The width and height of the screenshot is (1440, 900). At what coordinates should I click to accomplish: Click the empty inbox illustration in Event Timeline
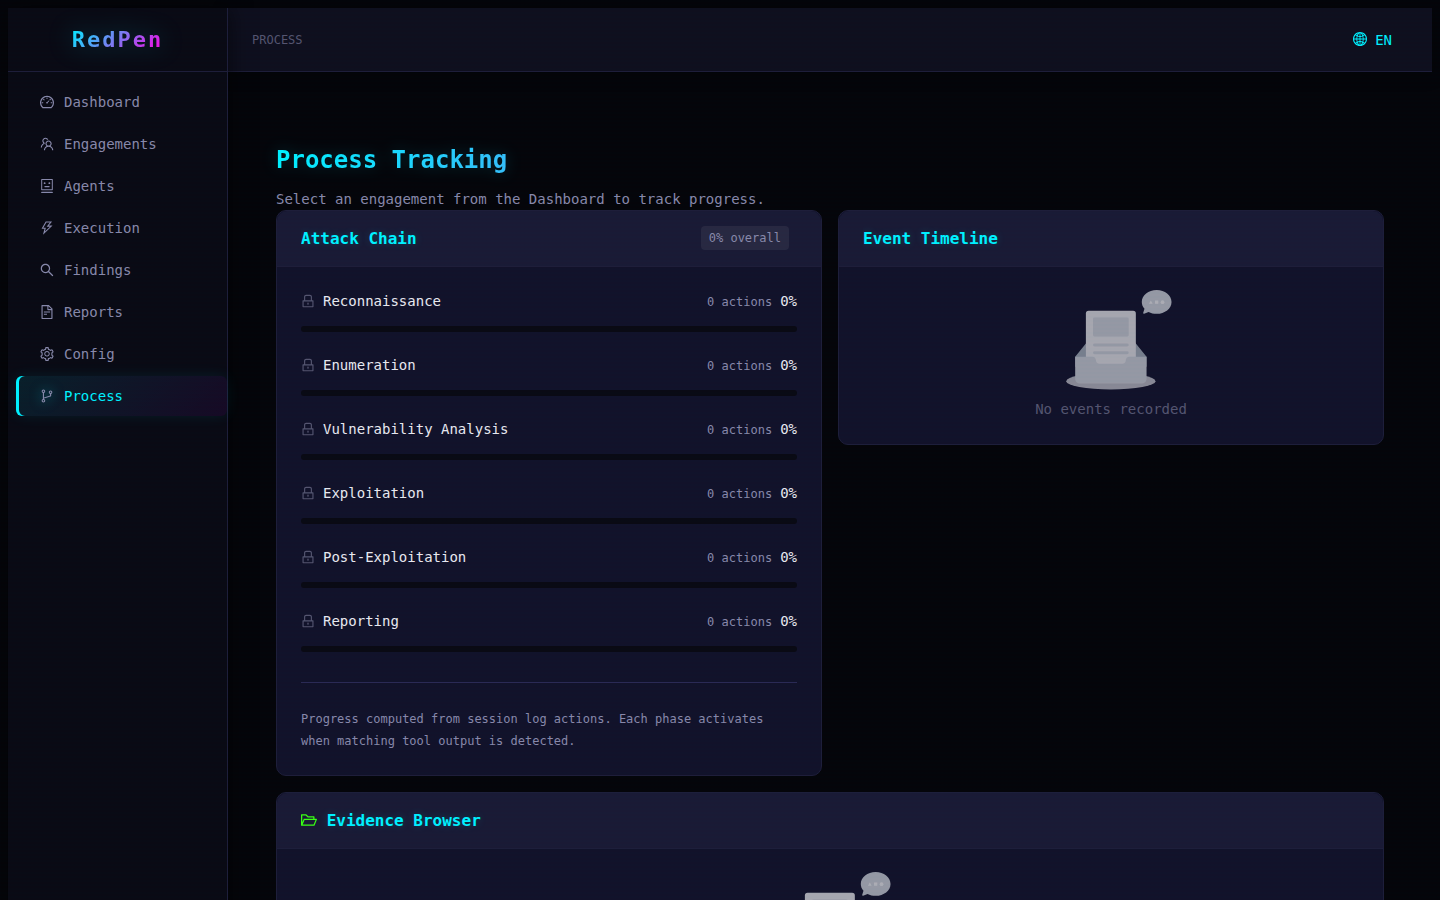1118,340
